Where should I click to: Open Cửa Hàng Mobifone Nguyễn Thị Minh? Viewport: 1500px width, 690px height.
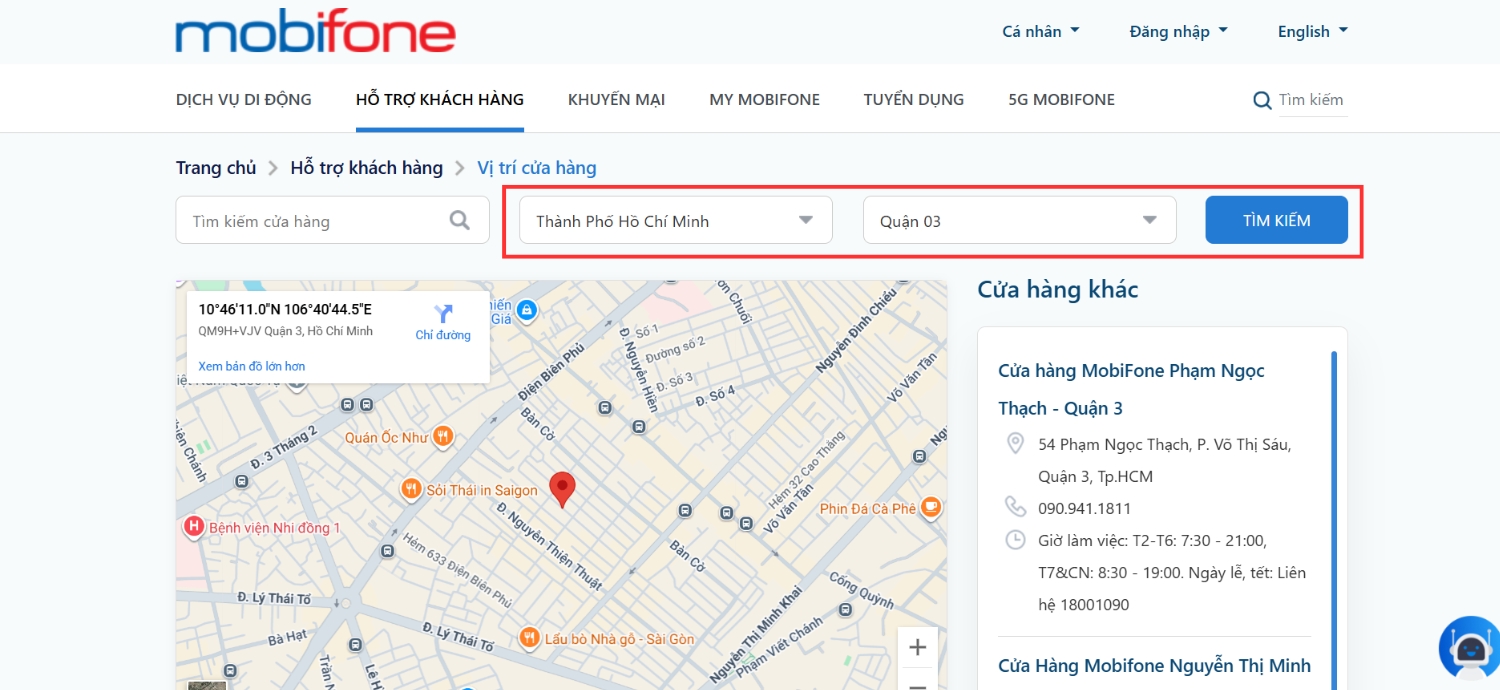[1154, 665]
